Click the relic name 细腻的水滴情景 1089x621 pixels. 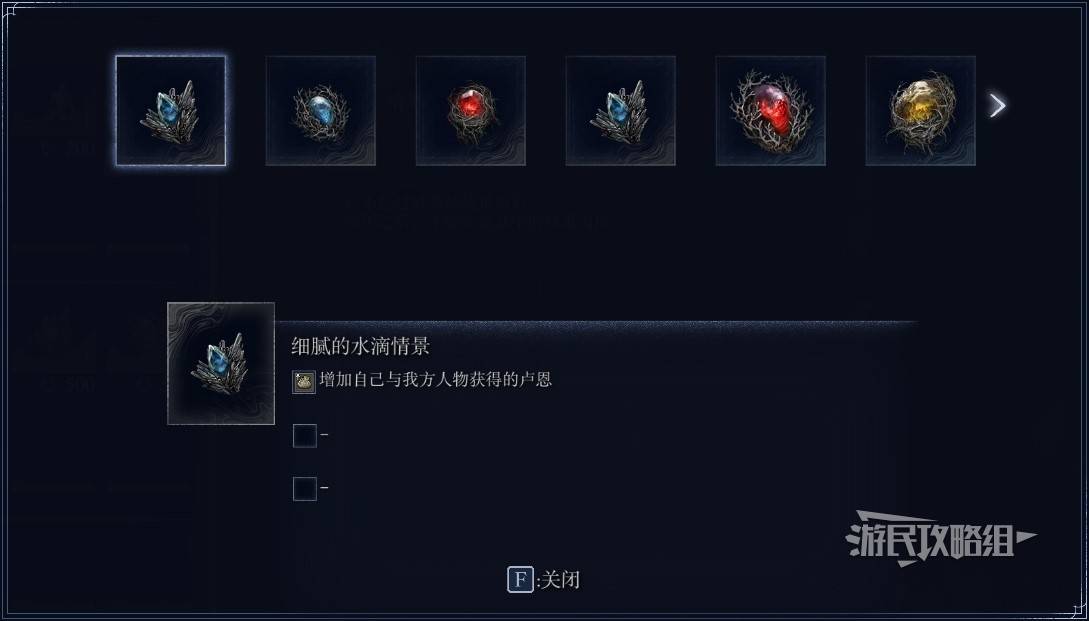pyautogui.click(x=360, y=347)
